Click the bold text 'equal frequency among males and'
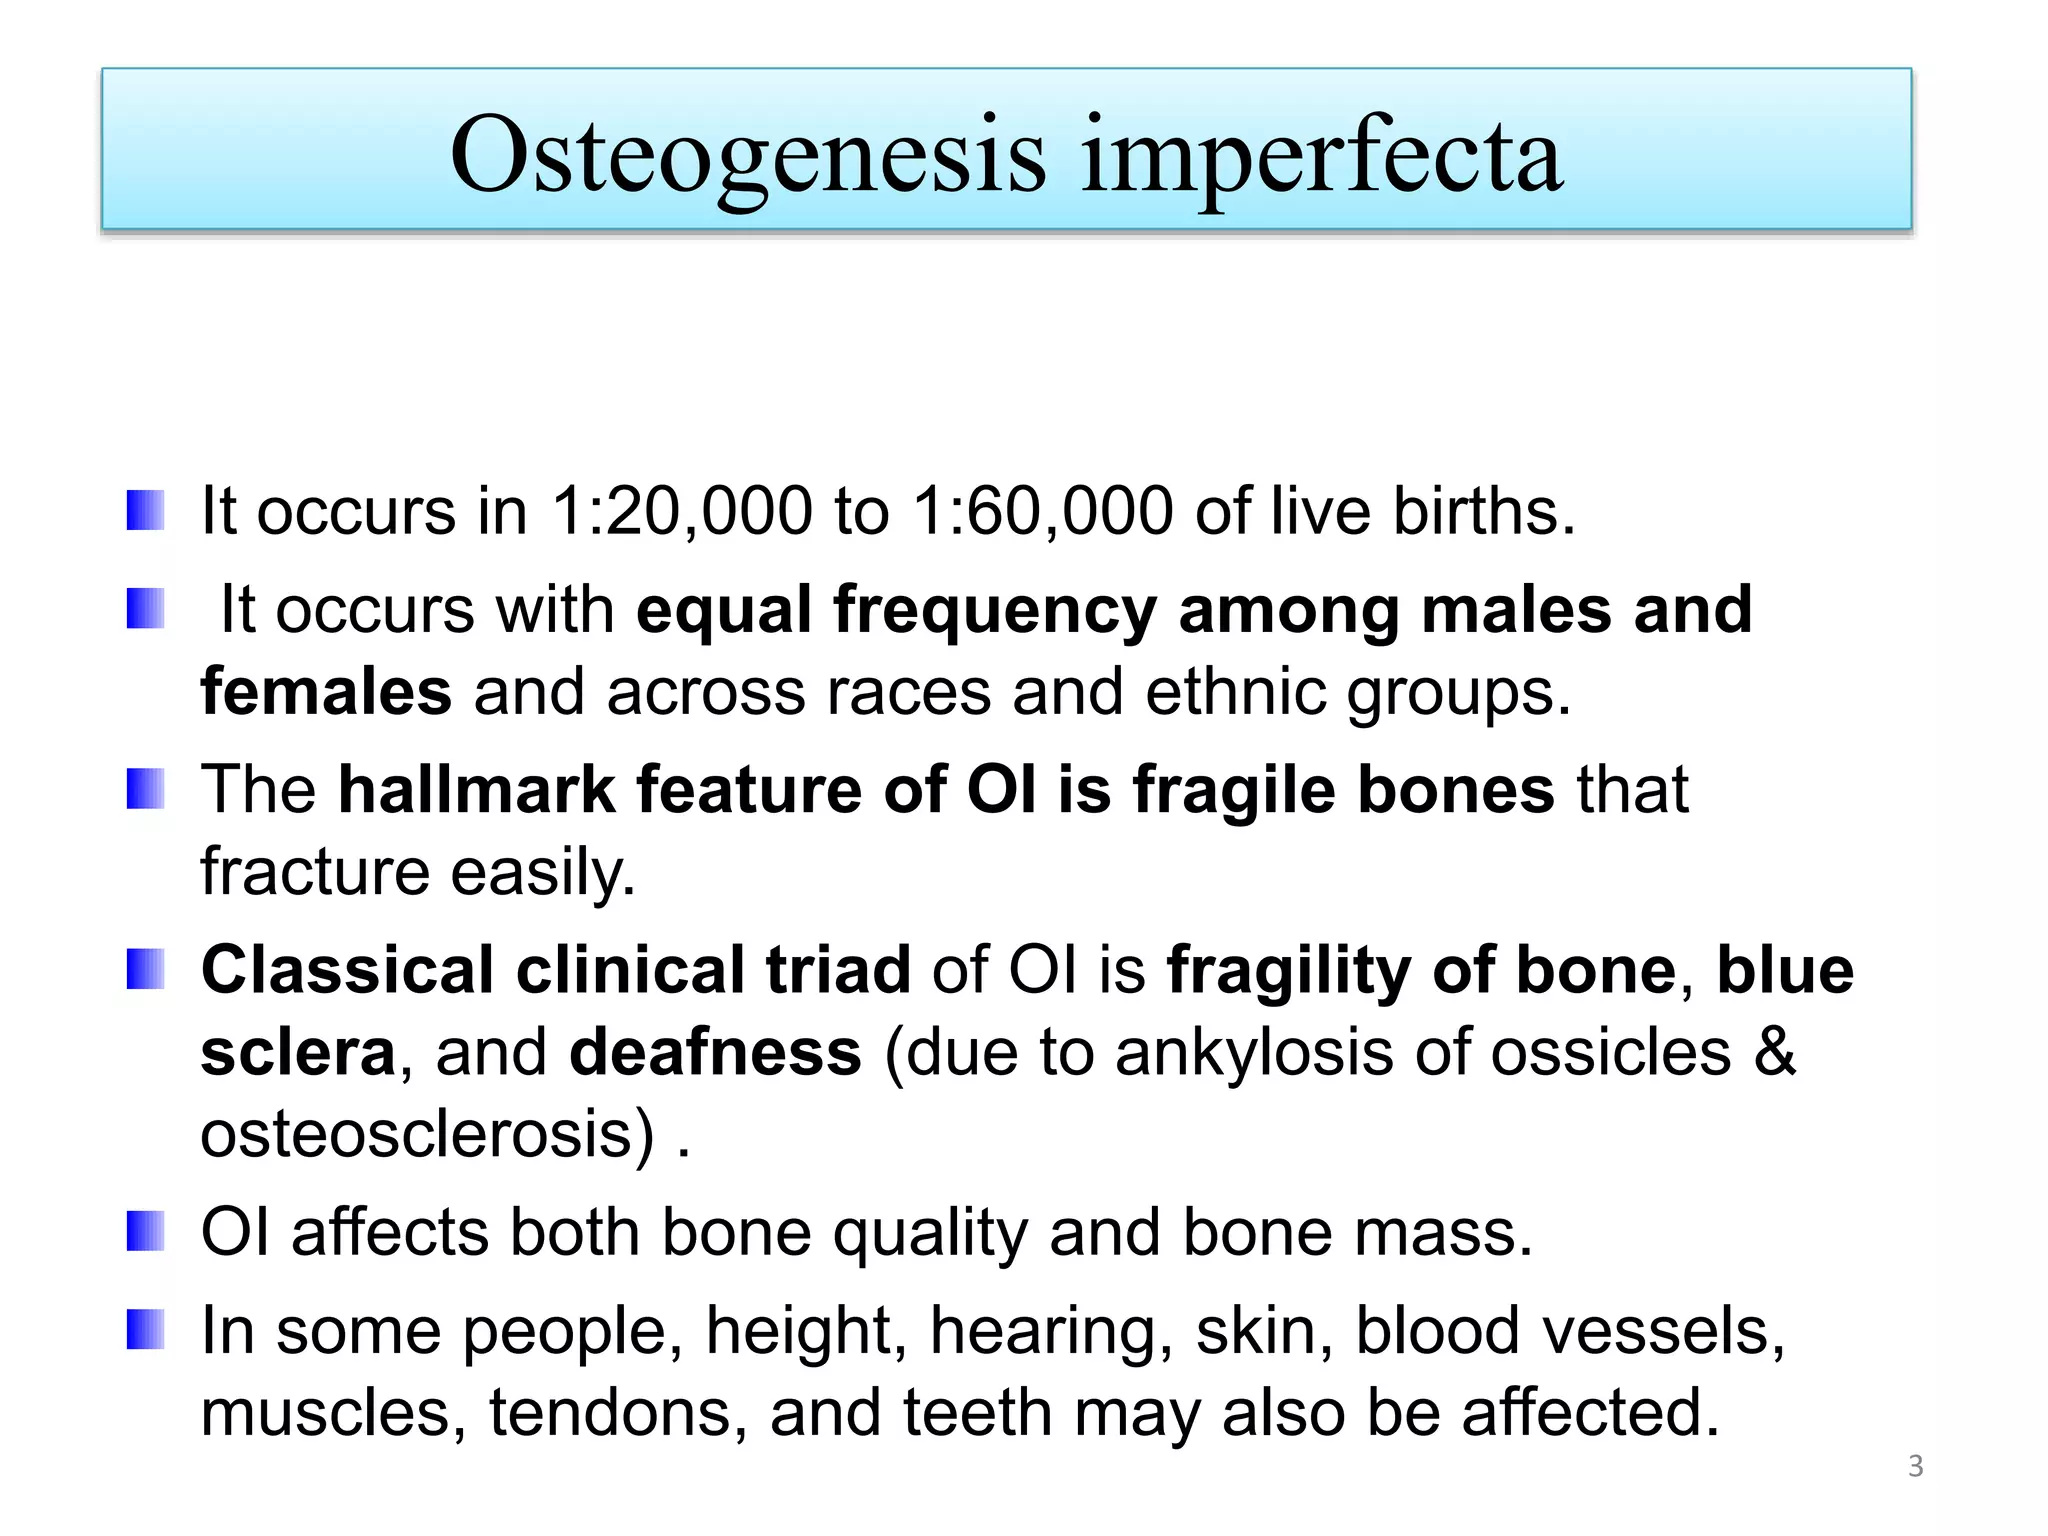The height and width of the screenshot is (1536, 2048). 1194,609
